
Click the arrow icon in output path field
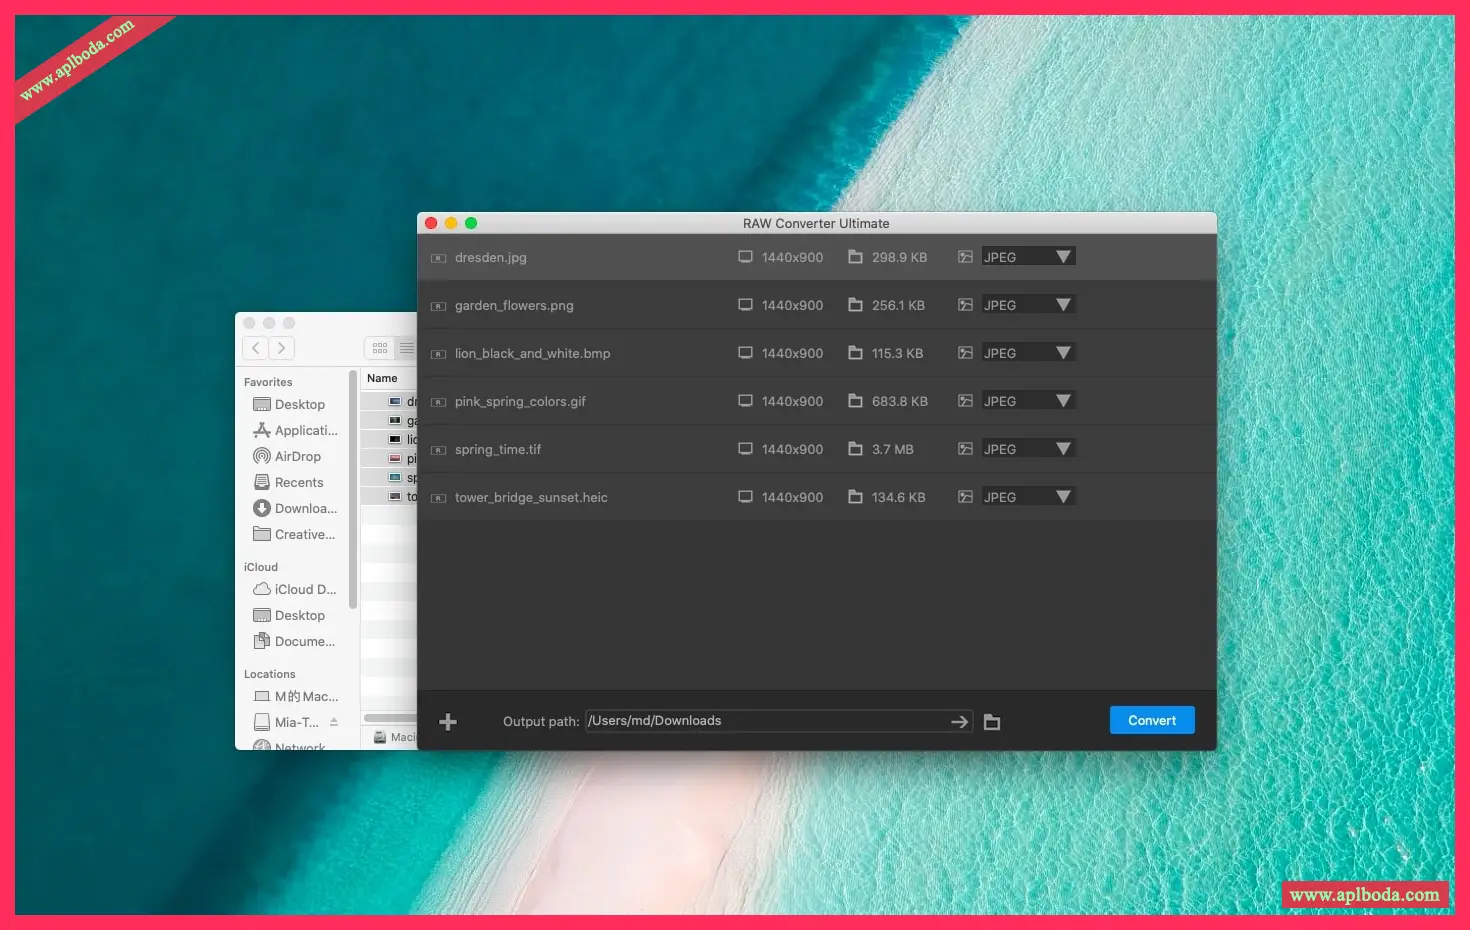point(959,722)
